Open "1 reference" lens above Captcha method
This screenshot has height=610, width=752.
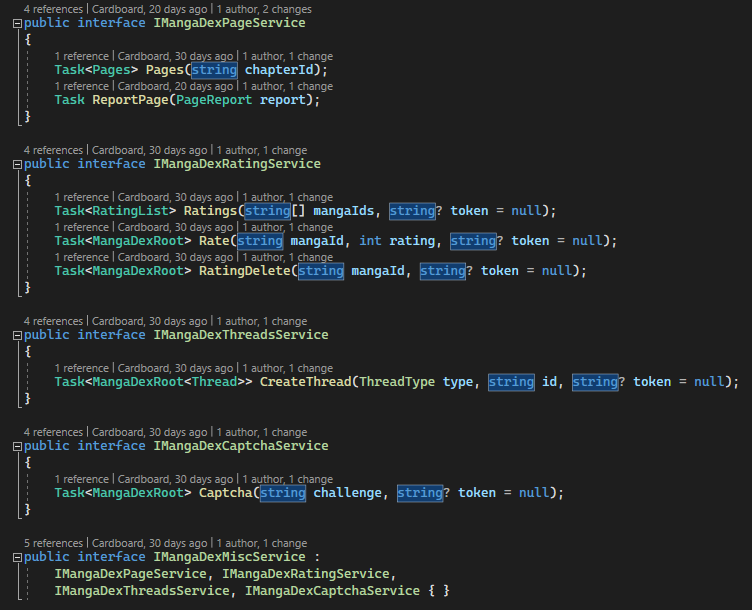[83, 479]
